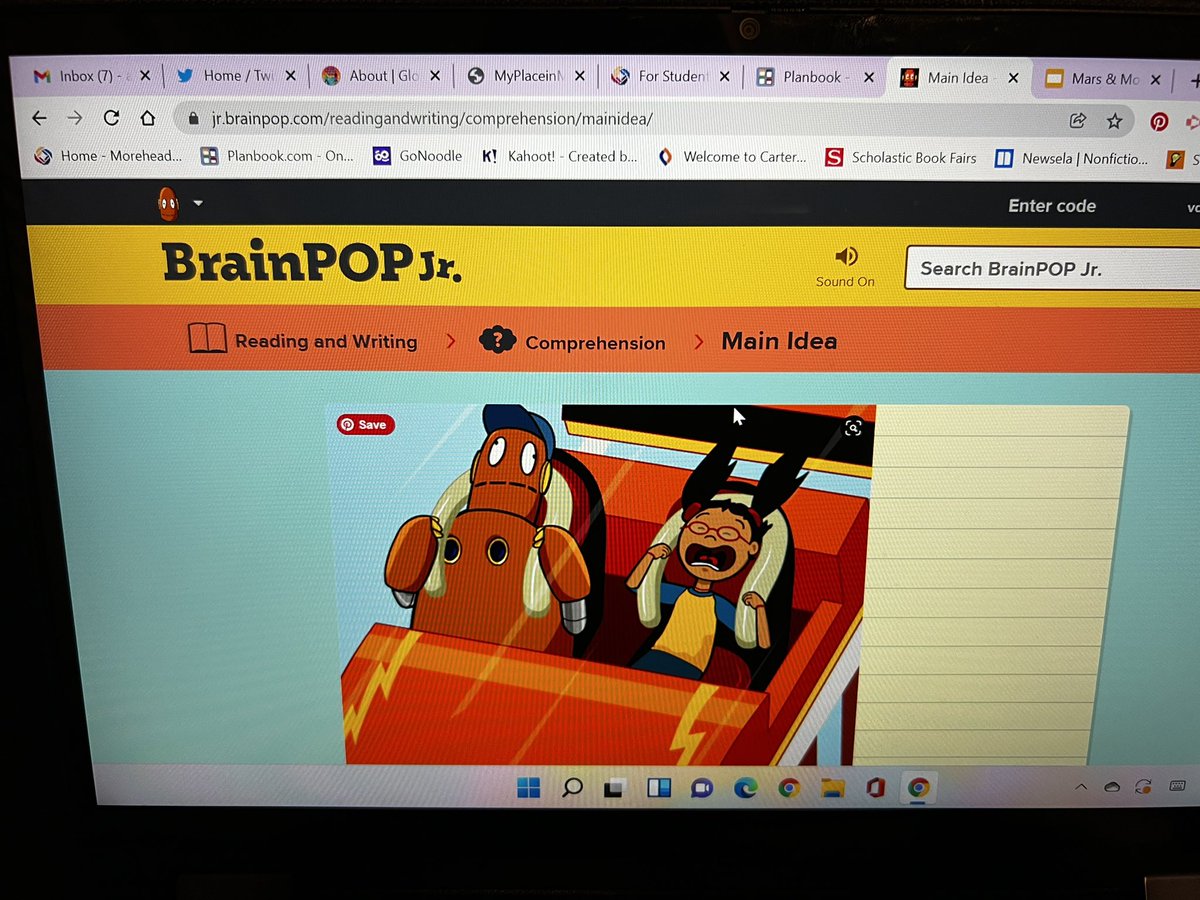Reload the BrainPOP Jr. page
Screen dimensions: 1200x900
(x=111, y=117)
